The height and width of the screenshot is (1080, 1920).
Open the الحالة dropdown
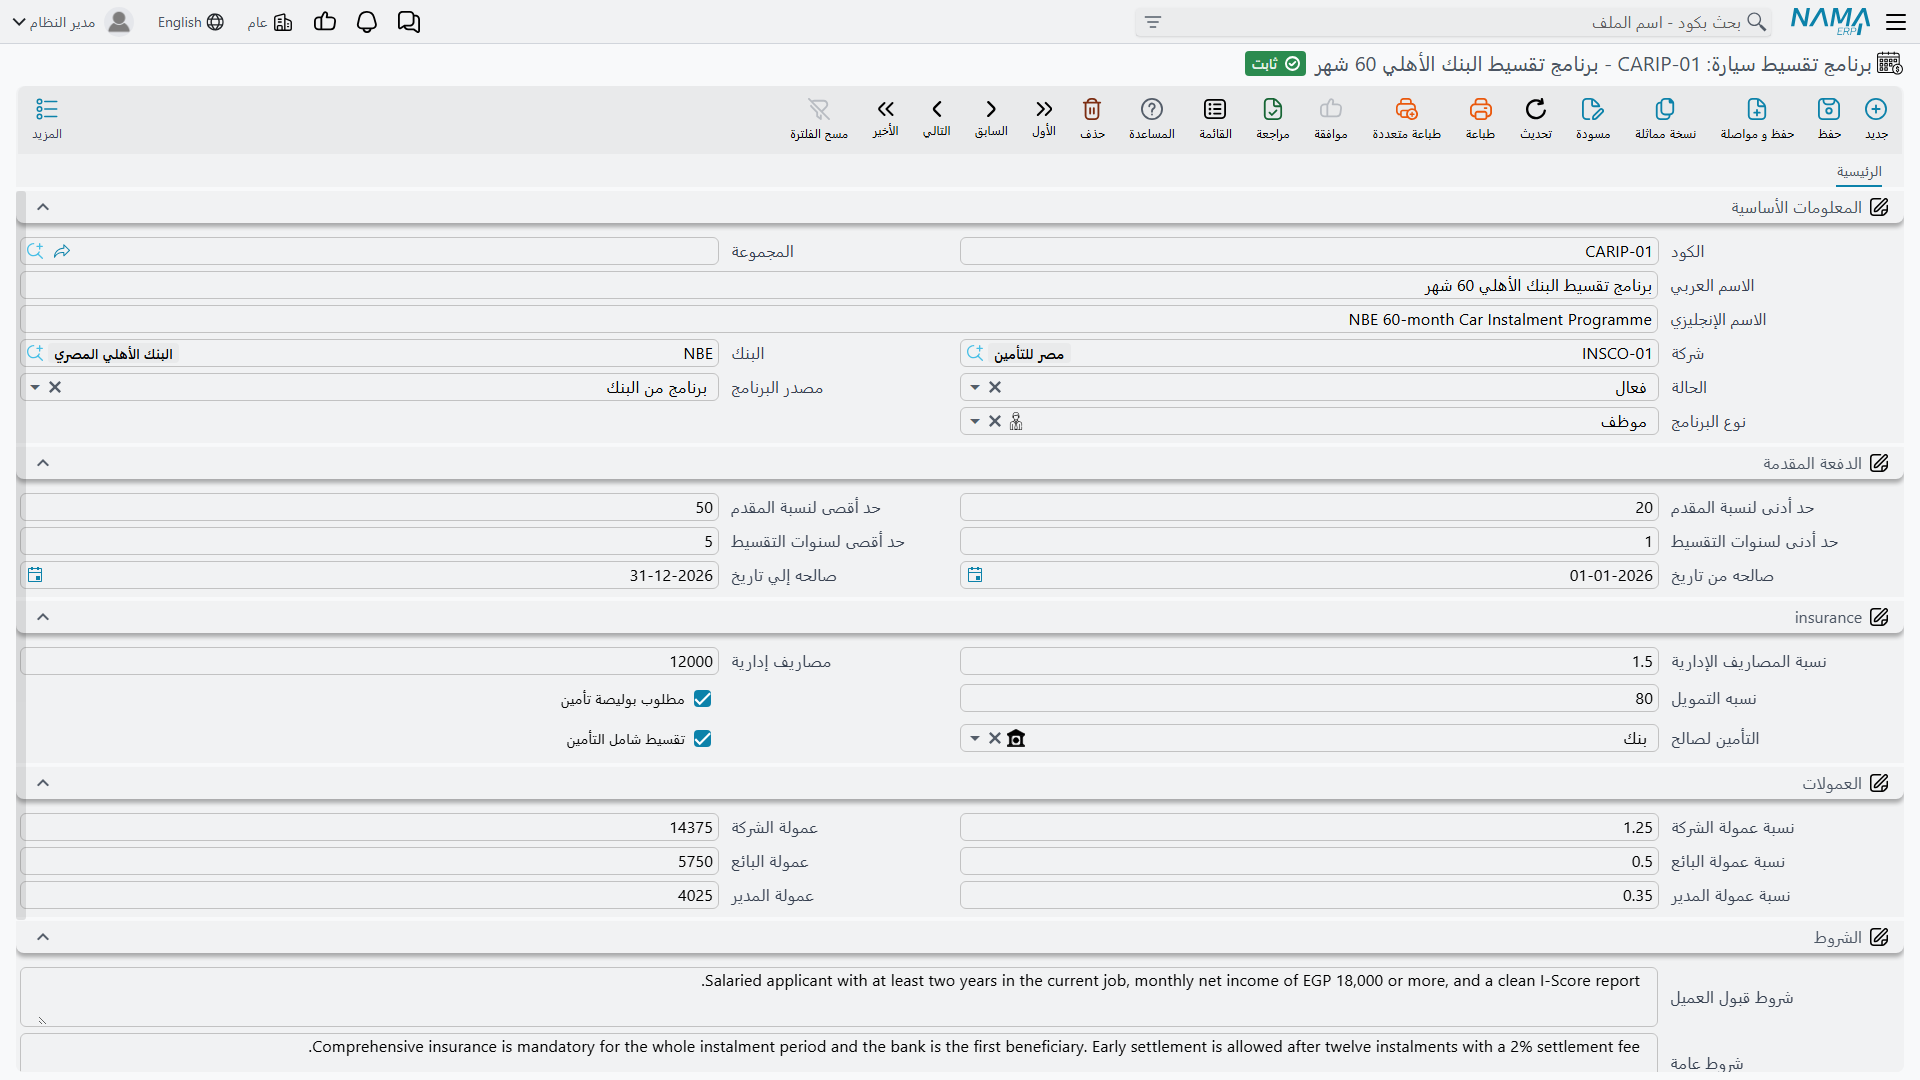point(975,387)
